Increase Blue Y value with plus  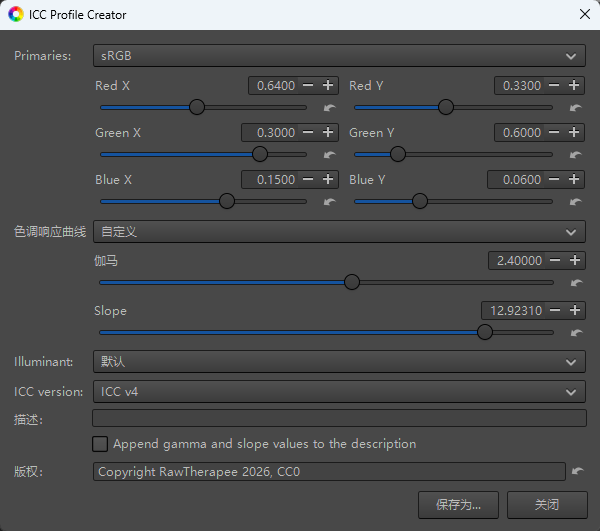(x=574, y=179)
